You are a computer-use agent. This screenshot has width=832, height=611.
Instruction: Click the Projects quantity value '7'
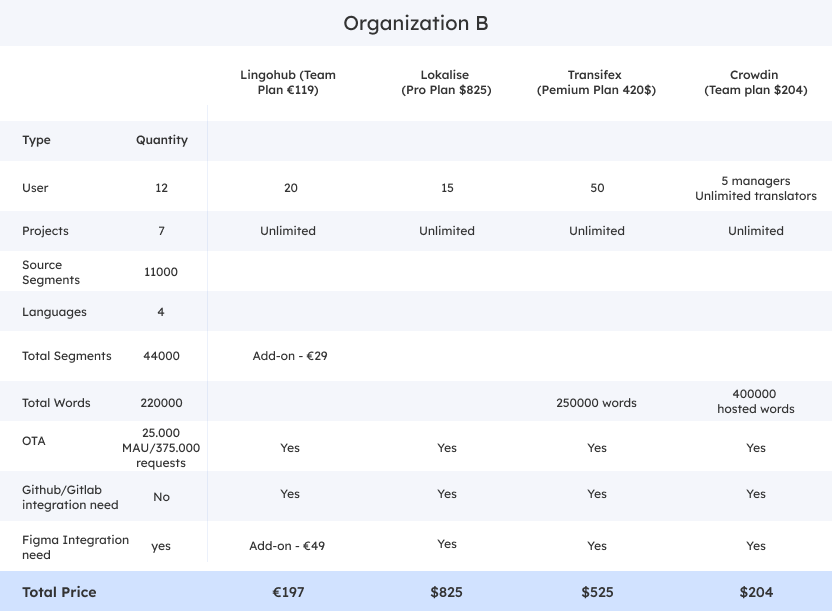[161, 231]
